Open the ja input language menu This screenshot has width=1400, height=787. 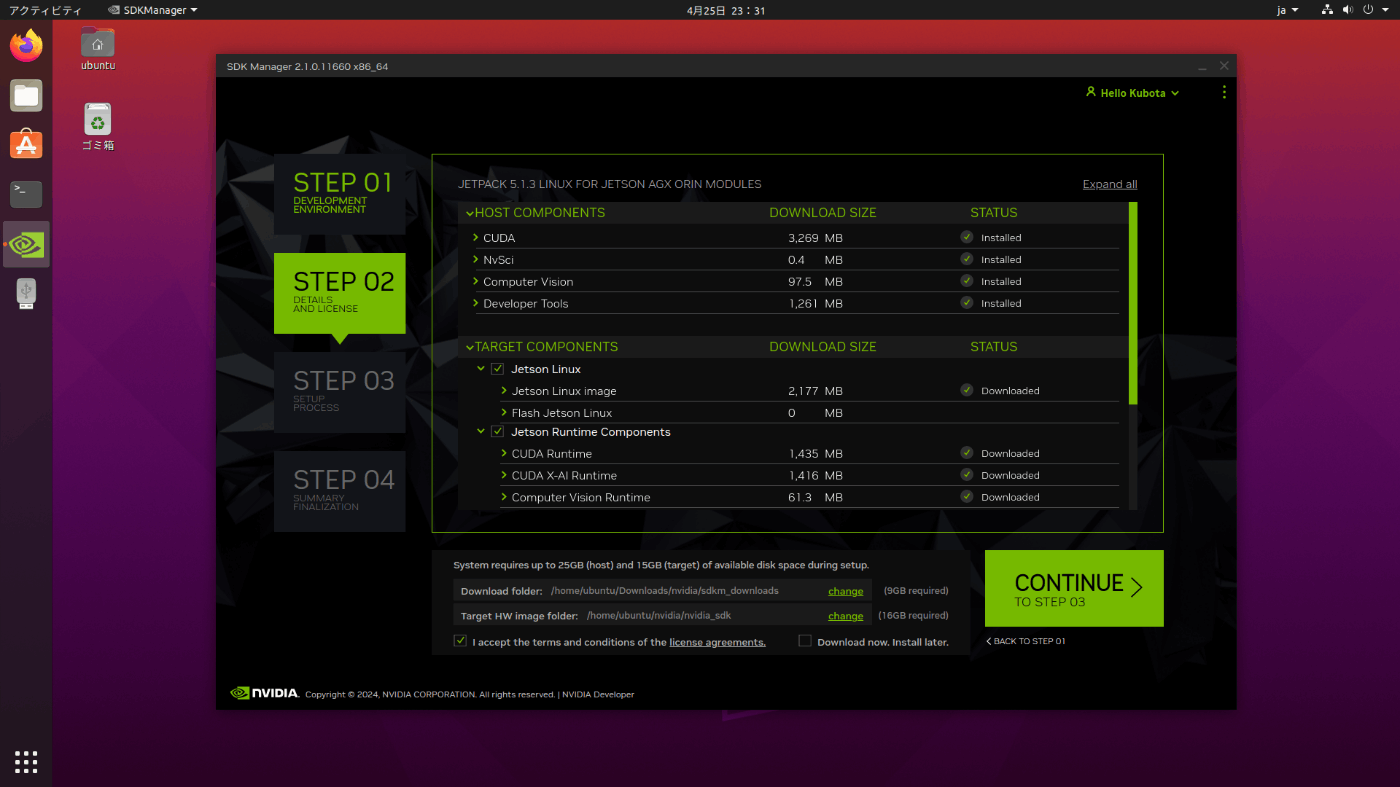[x=1287, y=10]
